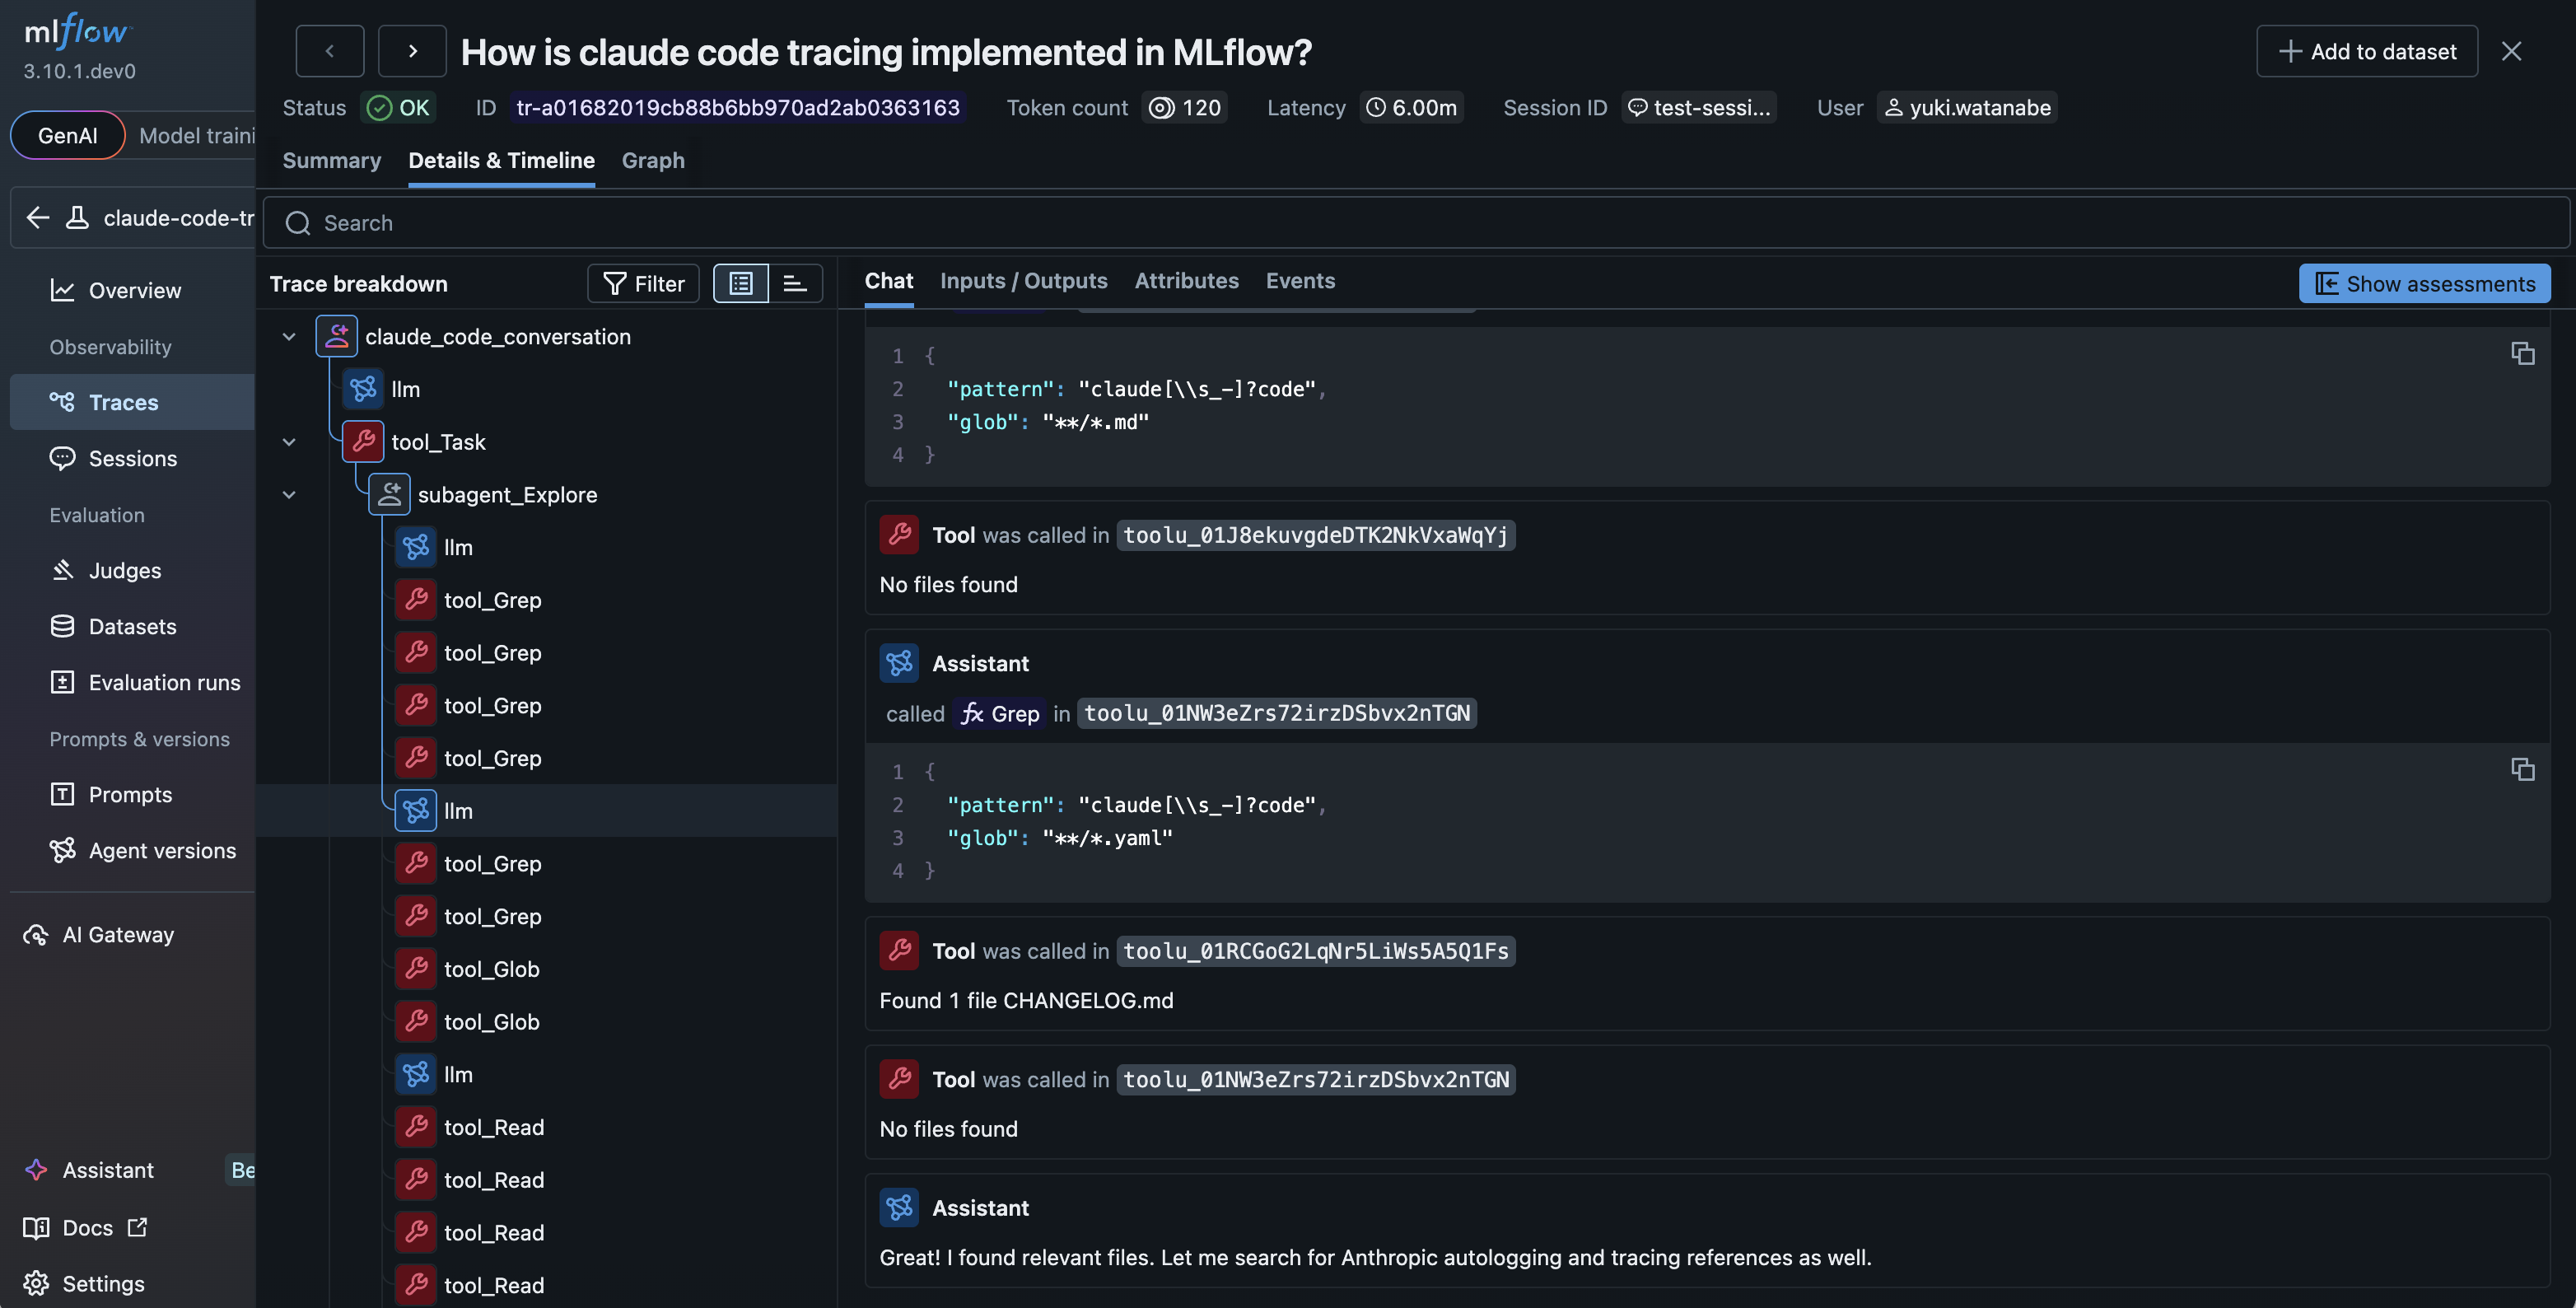Viewport: 2576px width, 1308px height.
Task: Open the Settings gear
Action: 103,1283
